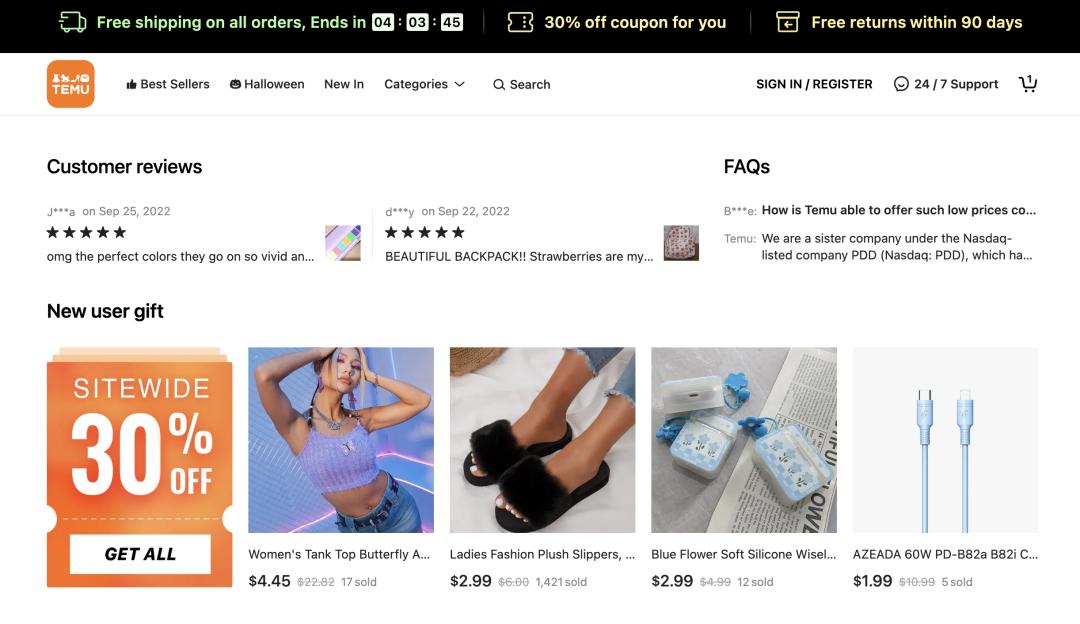Open the review photo of color palette
This screenshot has width=1080, height=624.
[343, 243]
